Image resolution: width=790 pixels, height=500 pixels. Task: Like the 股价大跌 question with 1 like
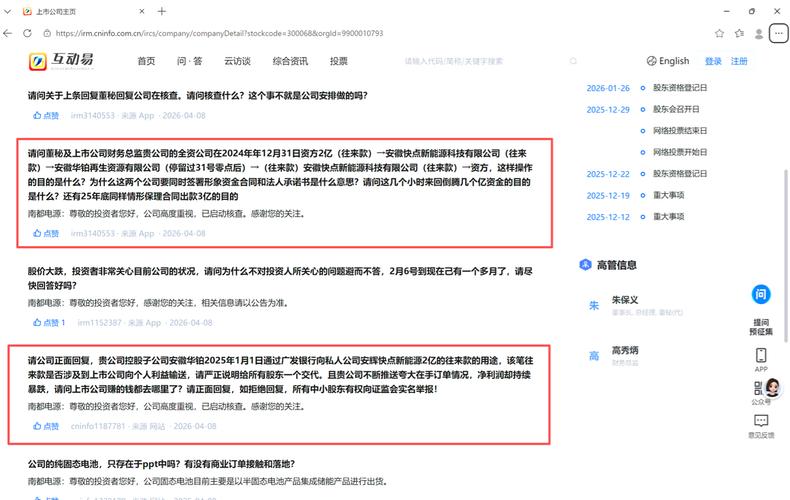pyautogui.click(x=49, y=323)
